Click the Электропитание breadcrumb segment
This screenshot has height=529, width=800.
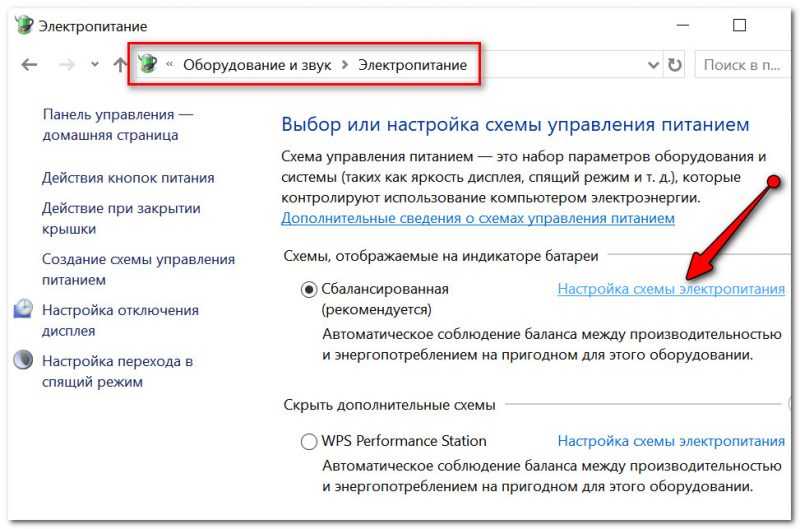point(412,65)
